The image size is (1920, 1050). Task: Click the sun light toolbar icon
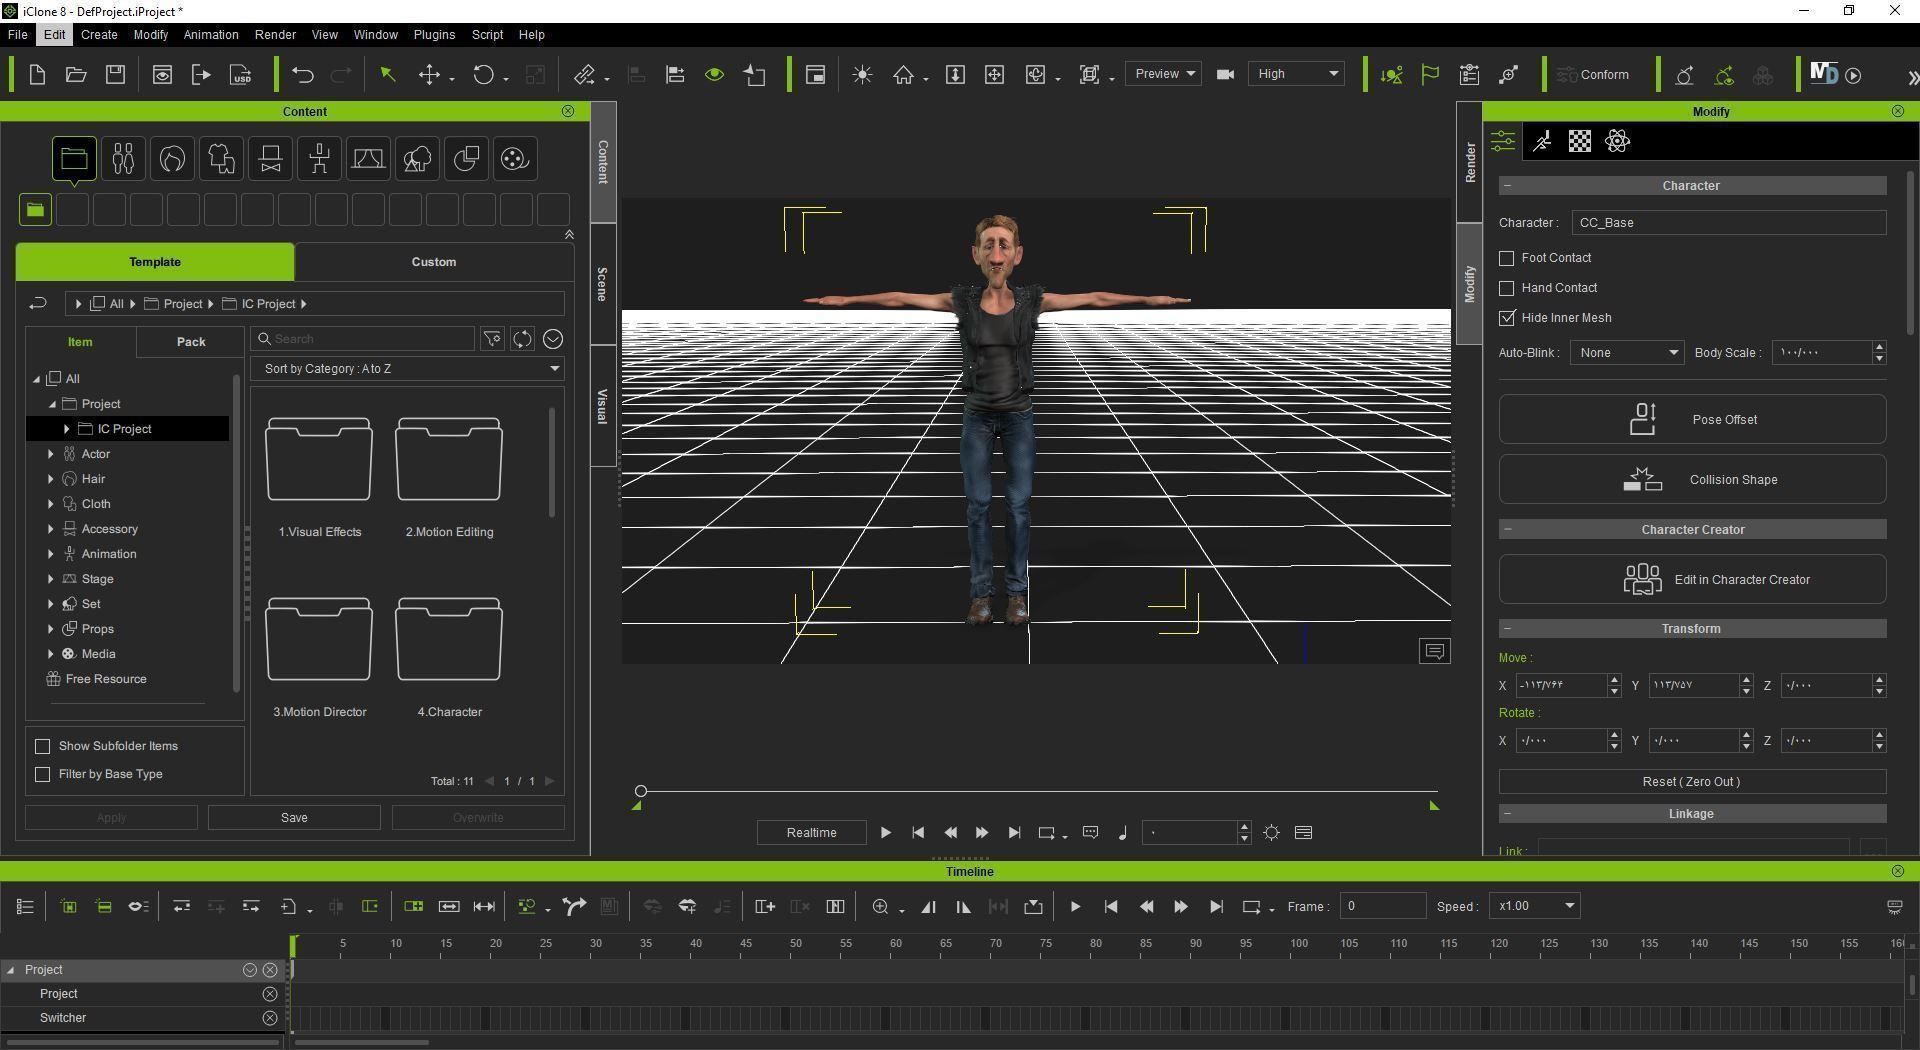coord(862,75)
